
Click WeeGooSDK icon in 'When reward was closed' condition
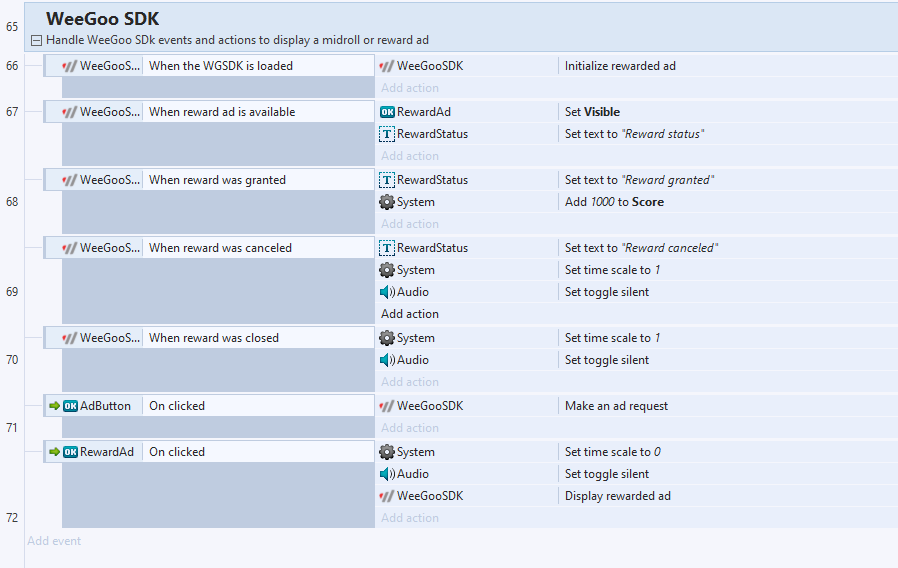pos(70,338)
